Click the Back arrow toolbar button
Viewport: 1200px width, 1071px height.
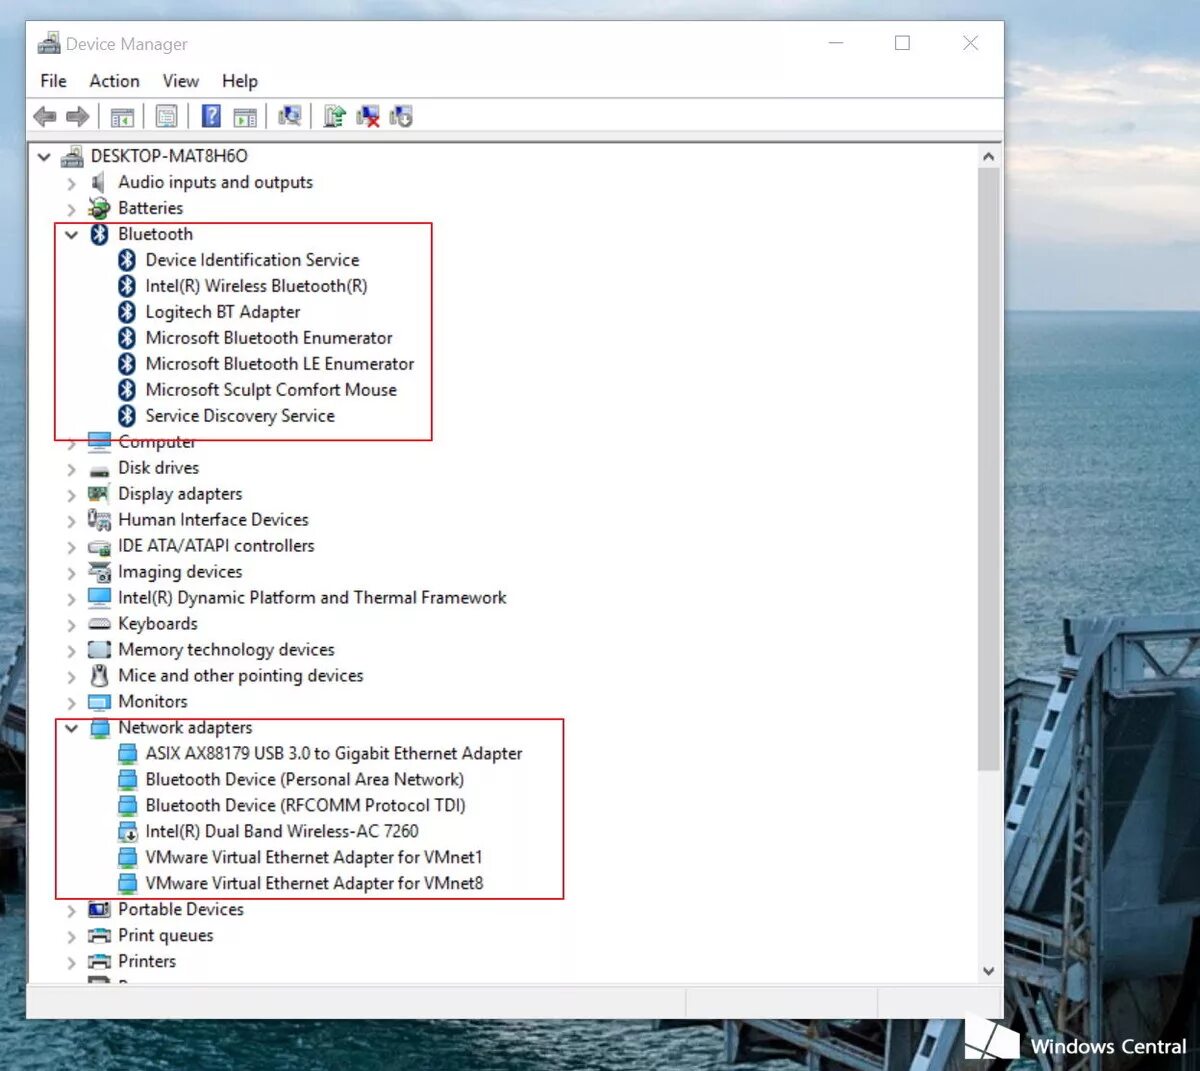point(44,117)
